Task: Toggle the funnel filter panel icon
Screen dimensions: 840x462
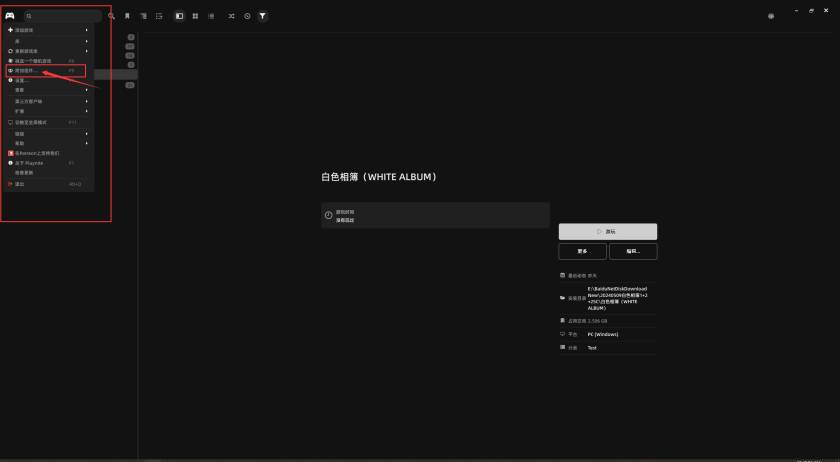Action: 262,16
